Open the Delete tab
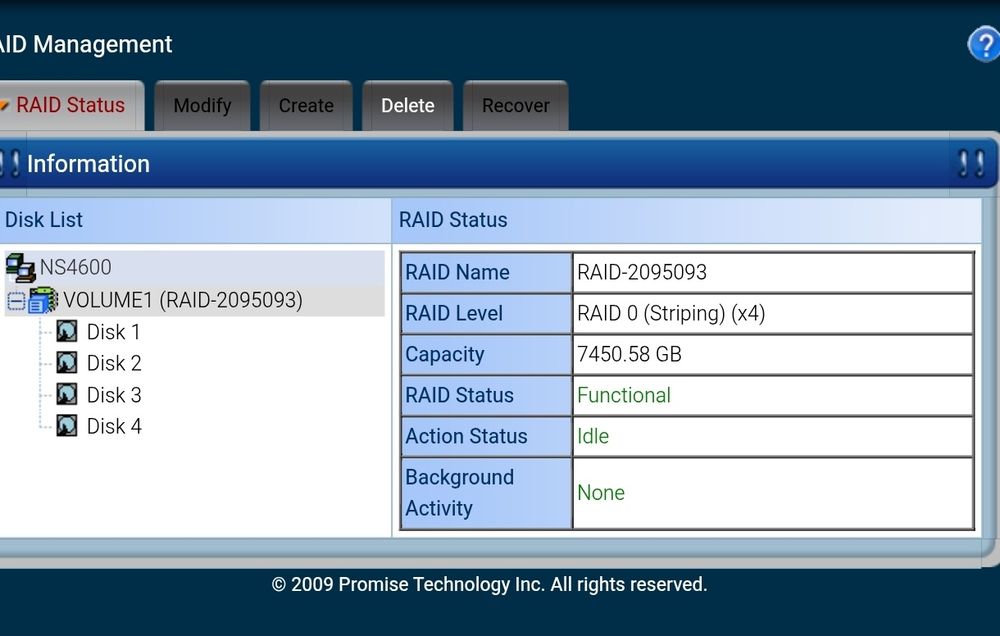 pos(408,106)
